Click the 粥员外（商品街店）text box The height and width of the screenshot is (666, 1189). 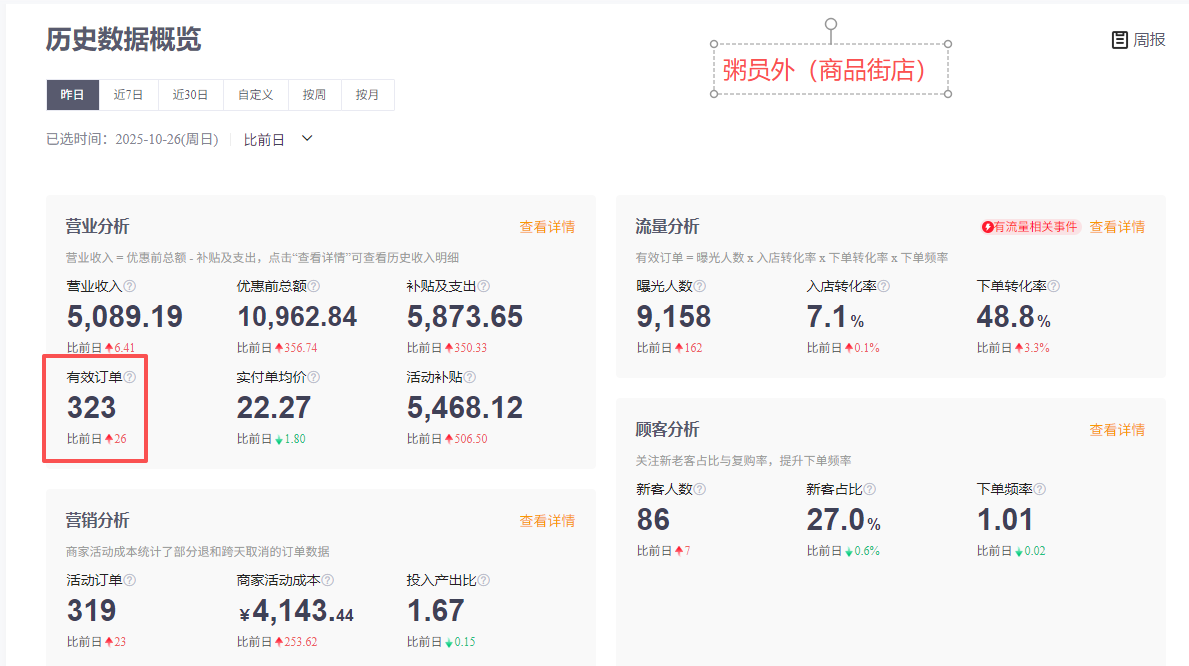pos(830,70)
